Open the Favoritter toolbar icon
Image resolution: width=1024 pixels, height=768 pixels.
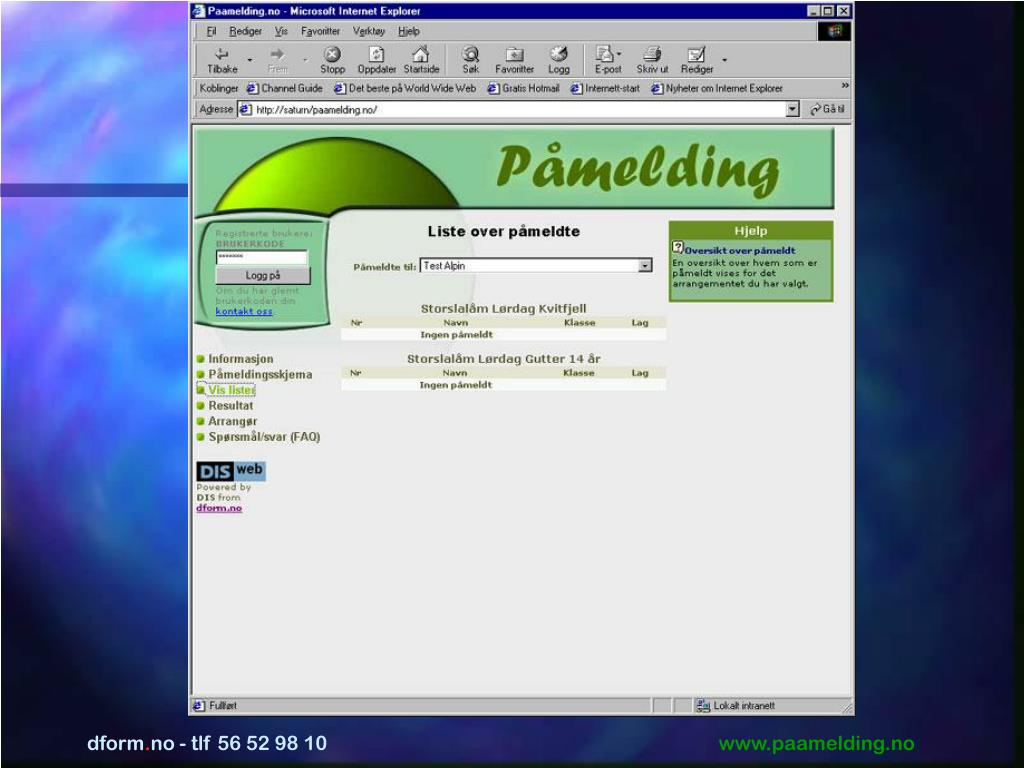point(515,54)
